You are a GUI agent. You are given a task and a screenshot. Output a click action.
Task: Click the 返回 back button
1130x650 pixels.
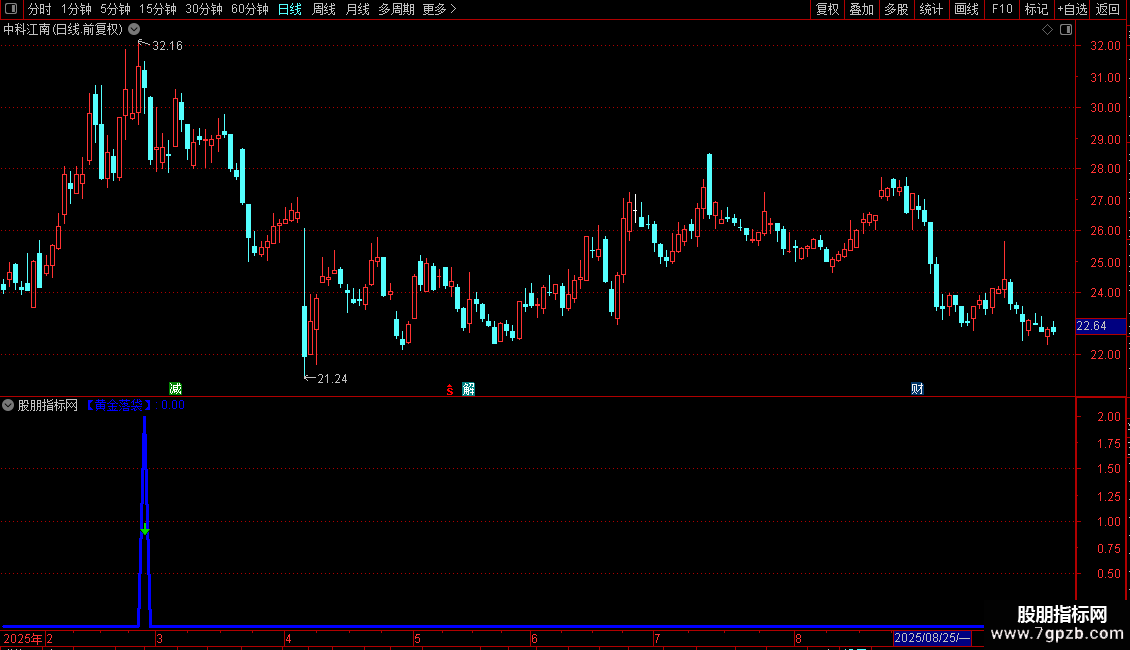pos(1108,9)
